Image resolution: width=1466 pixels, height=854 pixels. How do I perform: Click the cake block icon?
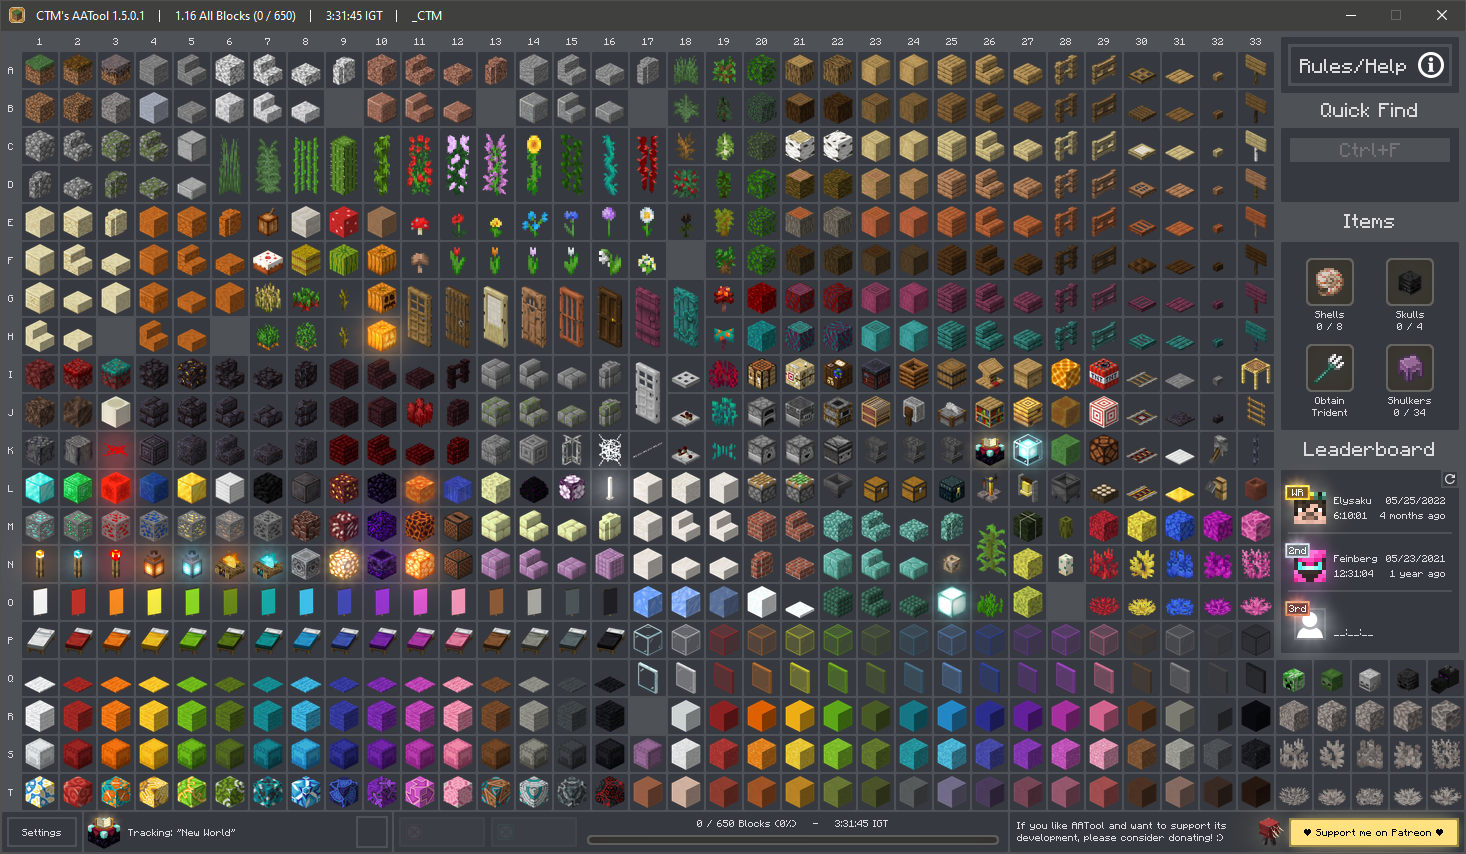(267, 260)
